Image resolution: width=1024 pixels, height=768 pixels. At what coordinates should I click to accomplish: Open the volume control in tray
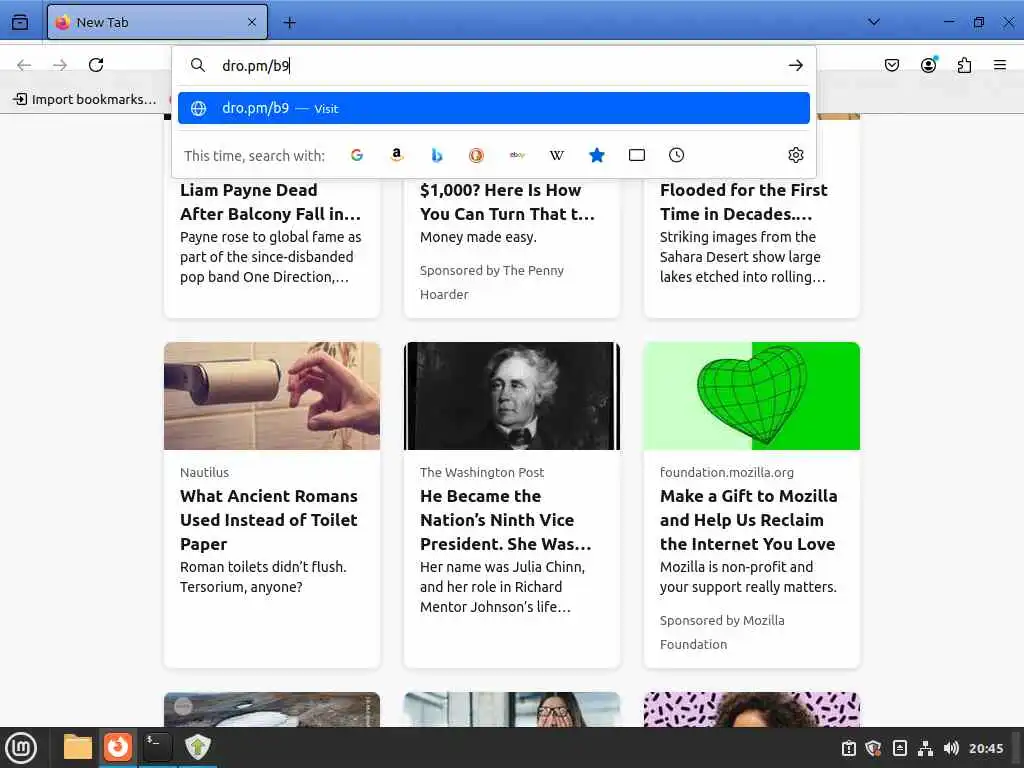click(952, 748)
